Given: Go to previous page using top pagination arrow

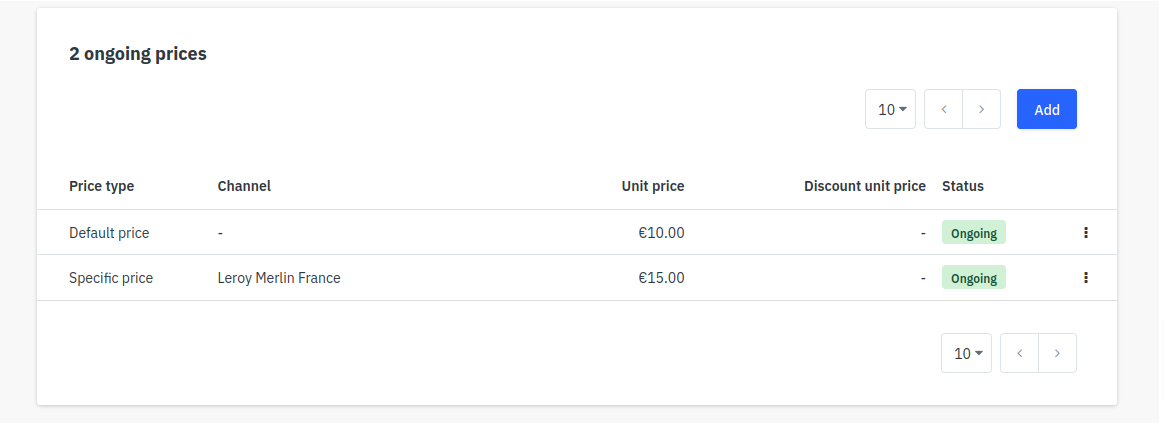Looking at the screenshot, I should tap(944, 109).
